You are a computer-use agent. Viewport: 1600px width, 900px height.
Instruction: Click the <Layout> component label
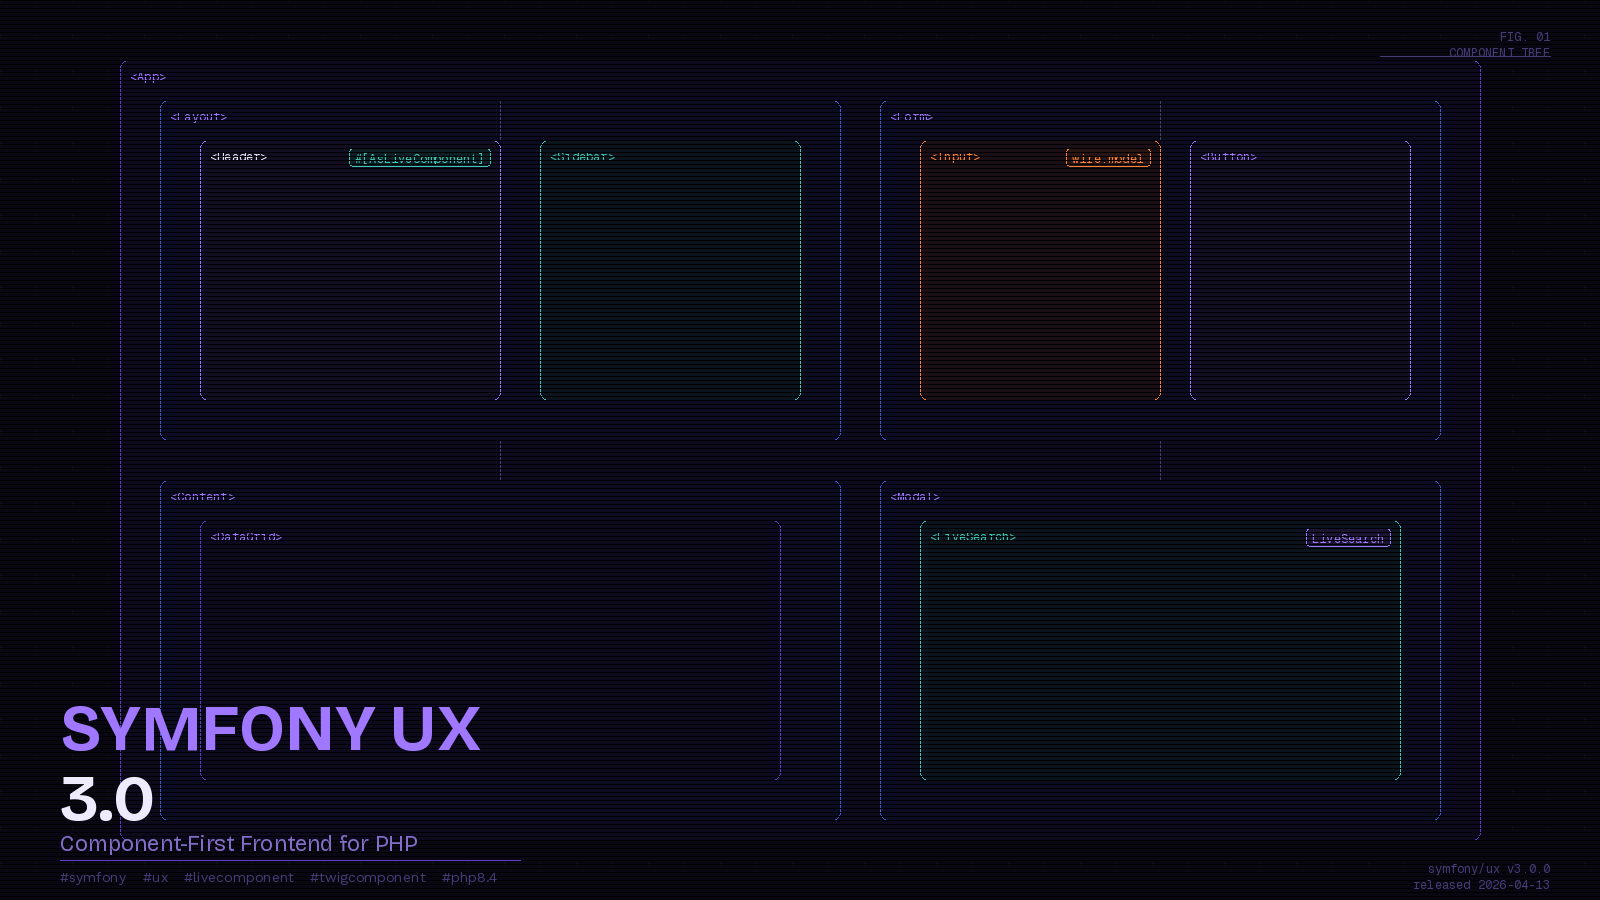point(199,117)
